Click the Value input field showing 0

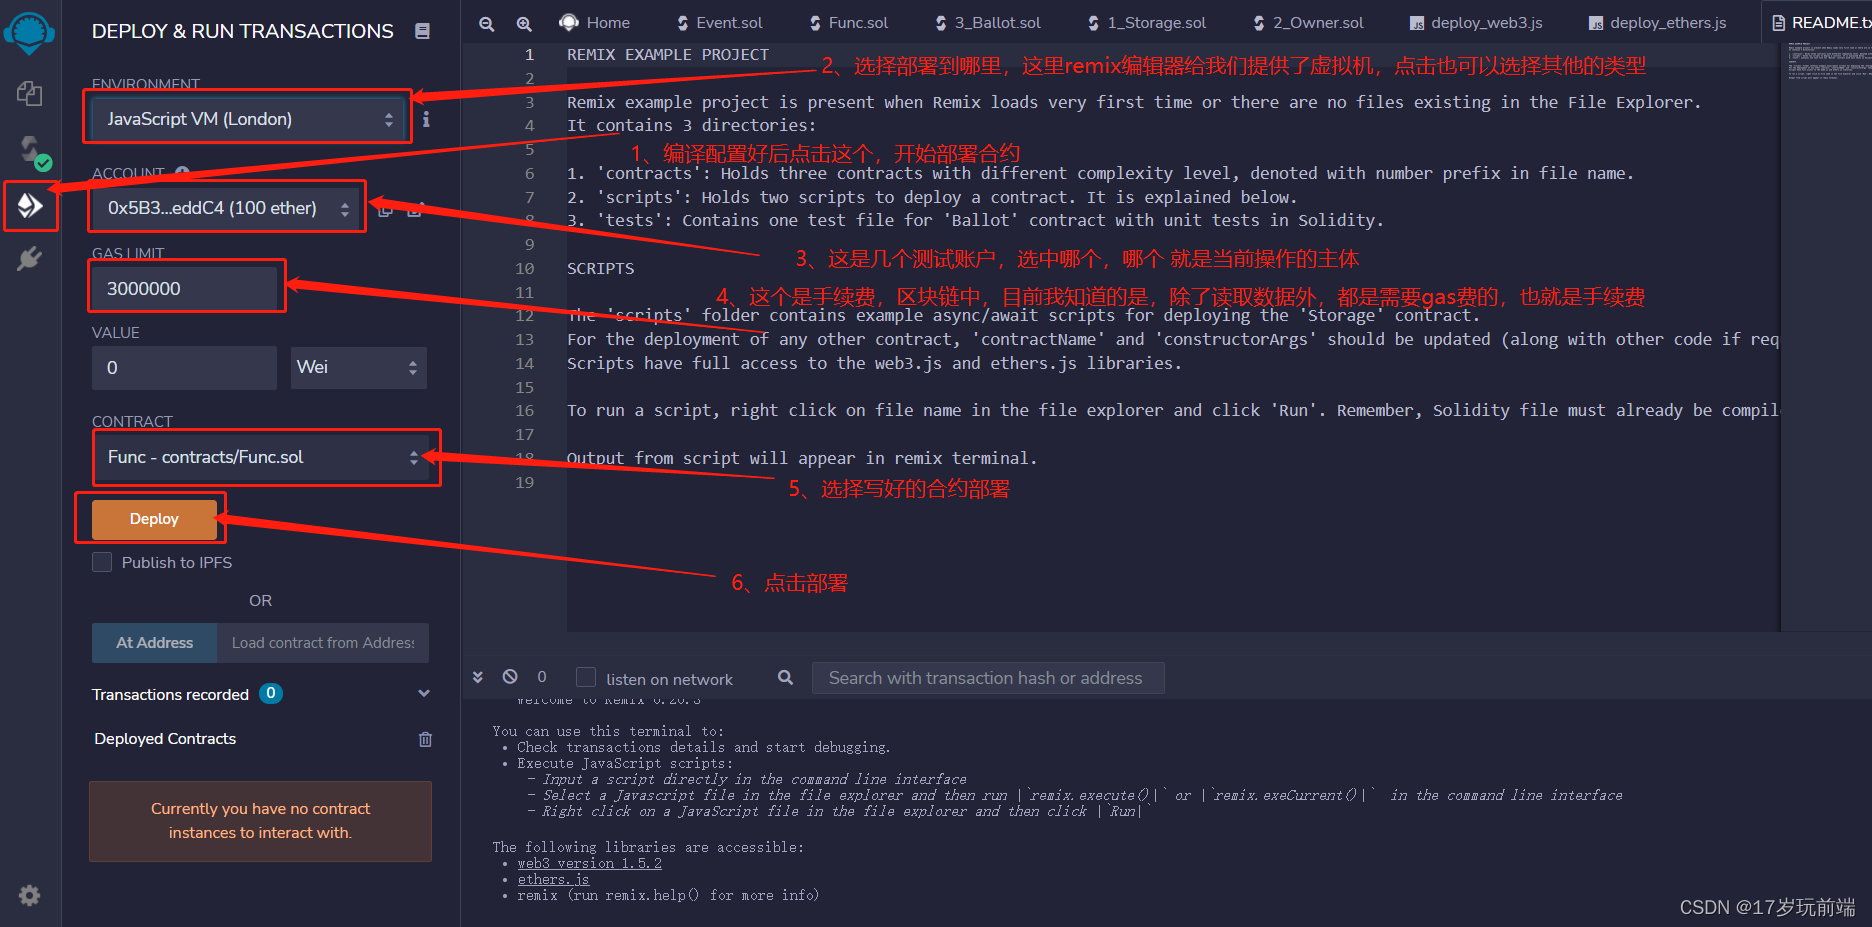coord(184,367)
